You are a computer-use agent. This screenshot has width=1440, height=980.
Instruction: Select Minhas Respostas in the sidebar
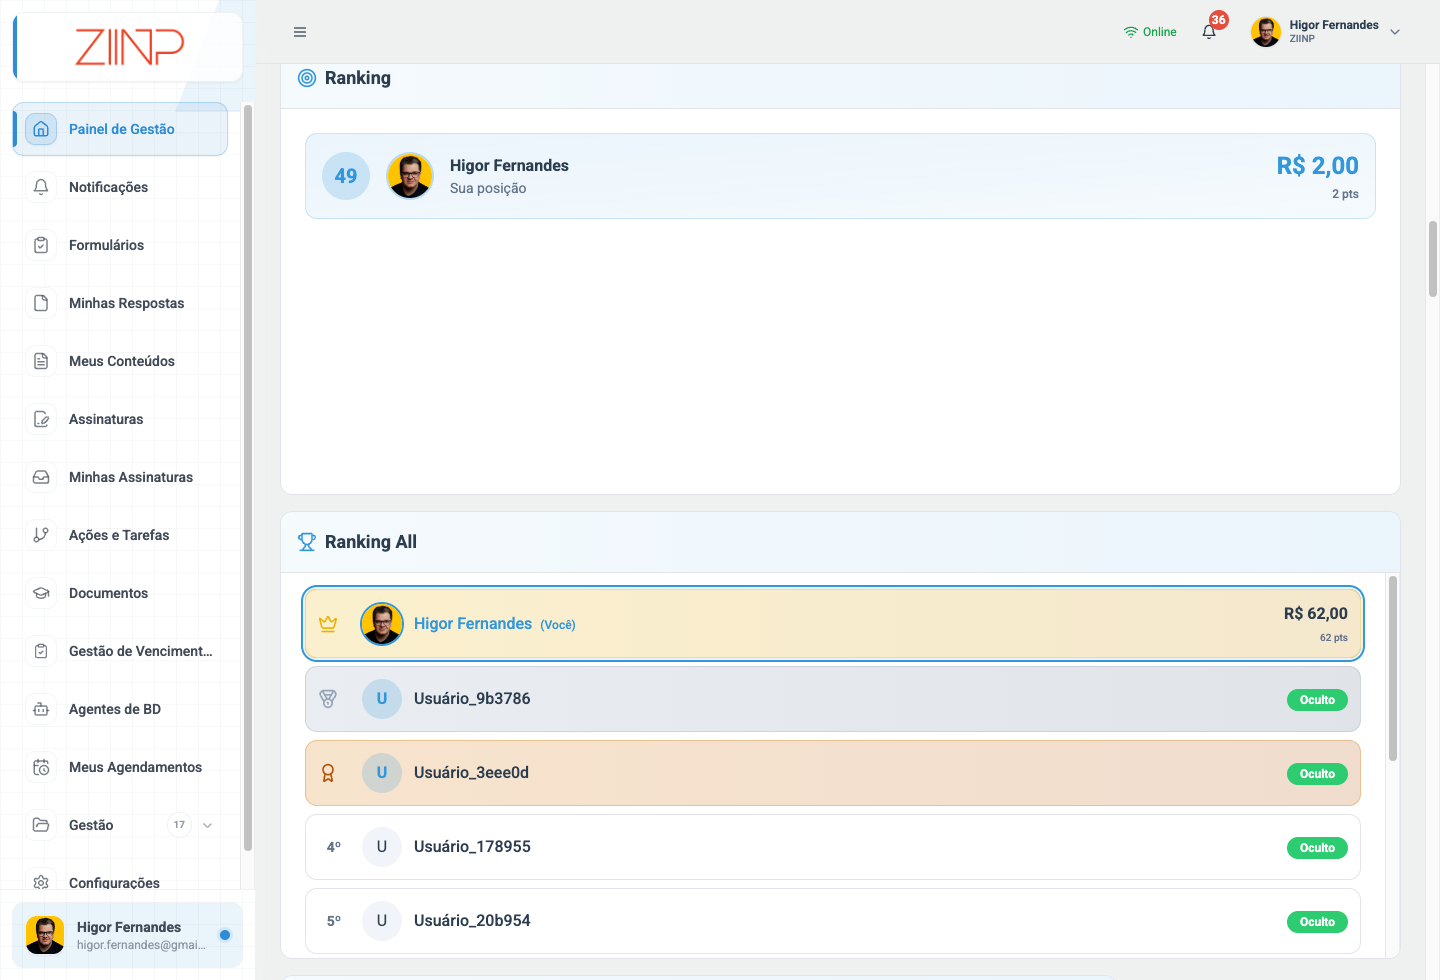pyautogui.click(x=121, y=303)
